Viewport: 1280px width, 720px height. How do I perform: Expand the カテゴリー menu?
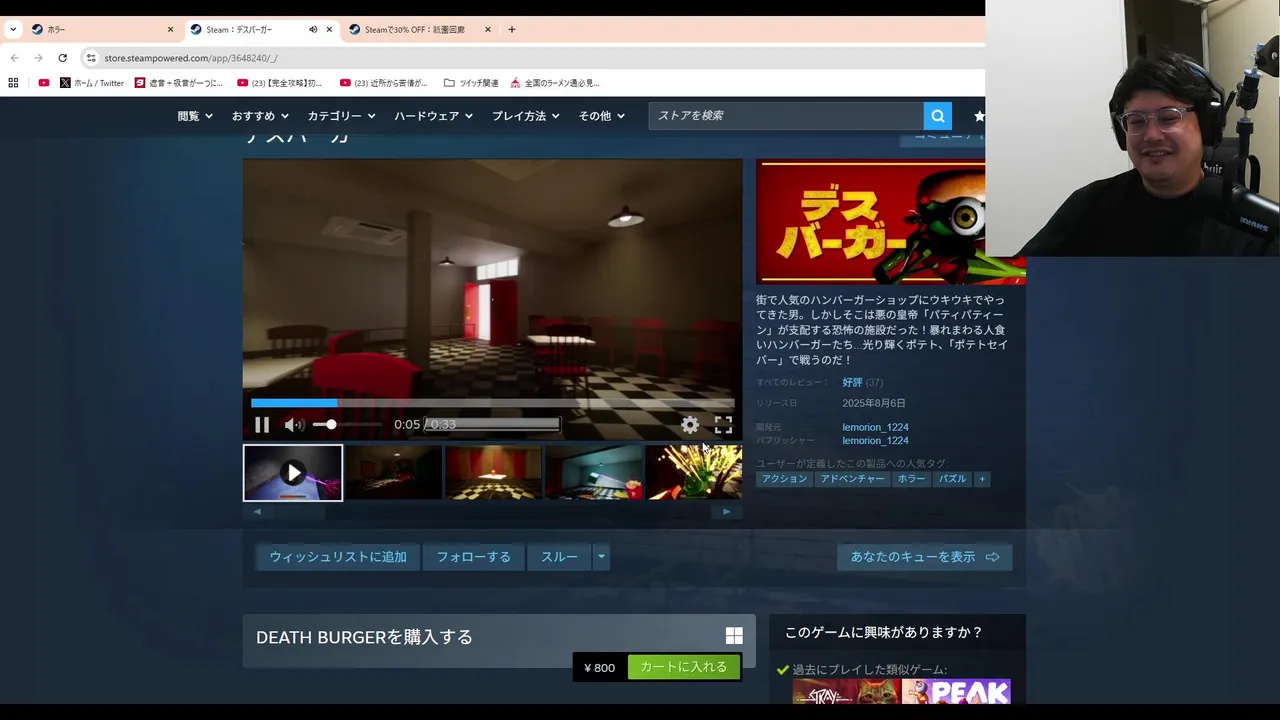(342, 116)
